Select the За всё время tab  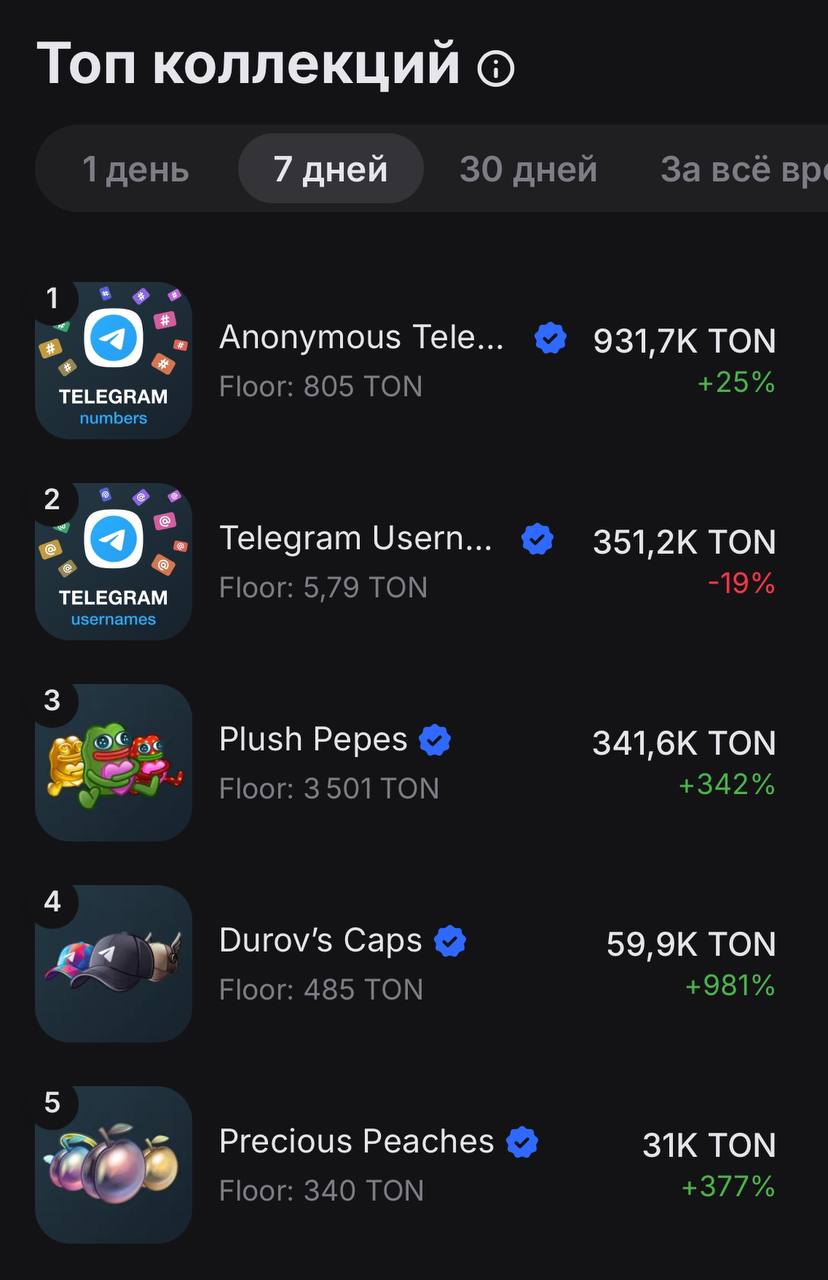pyautogui.click(x=743, y=169)
